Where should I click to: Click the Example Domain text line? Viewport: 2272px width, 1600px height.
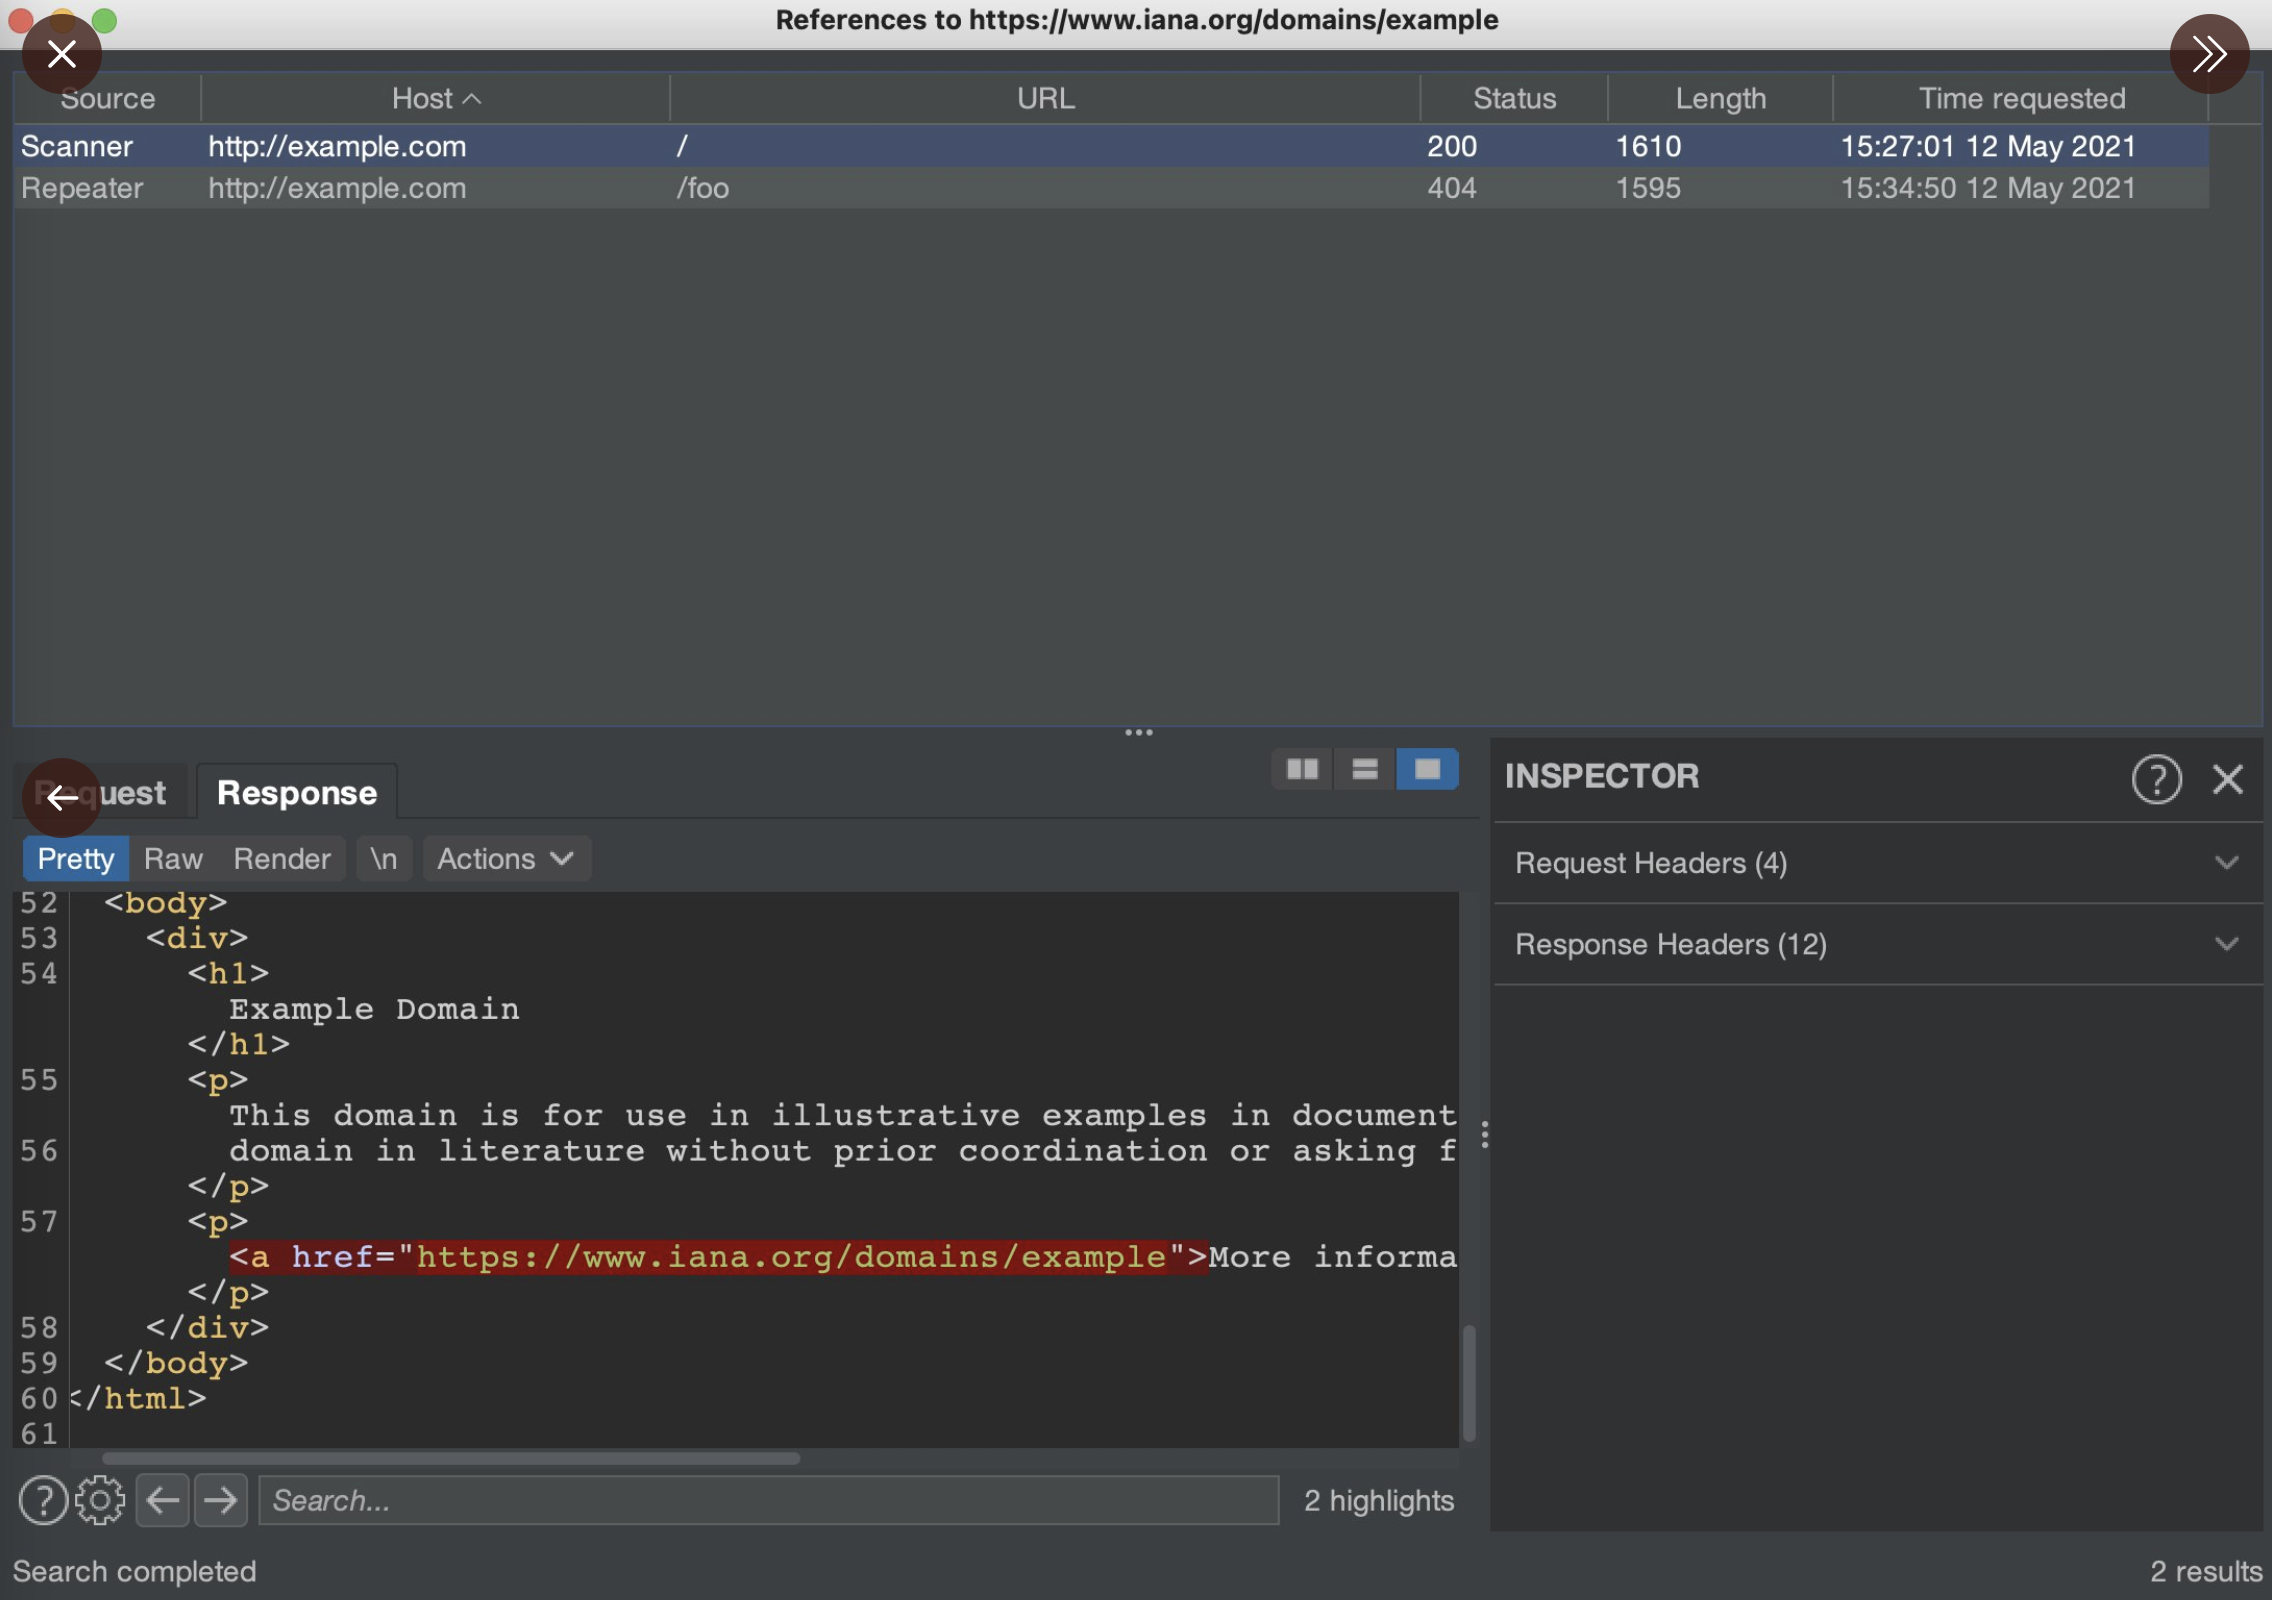tap(374, 1009)
